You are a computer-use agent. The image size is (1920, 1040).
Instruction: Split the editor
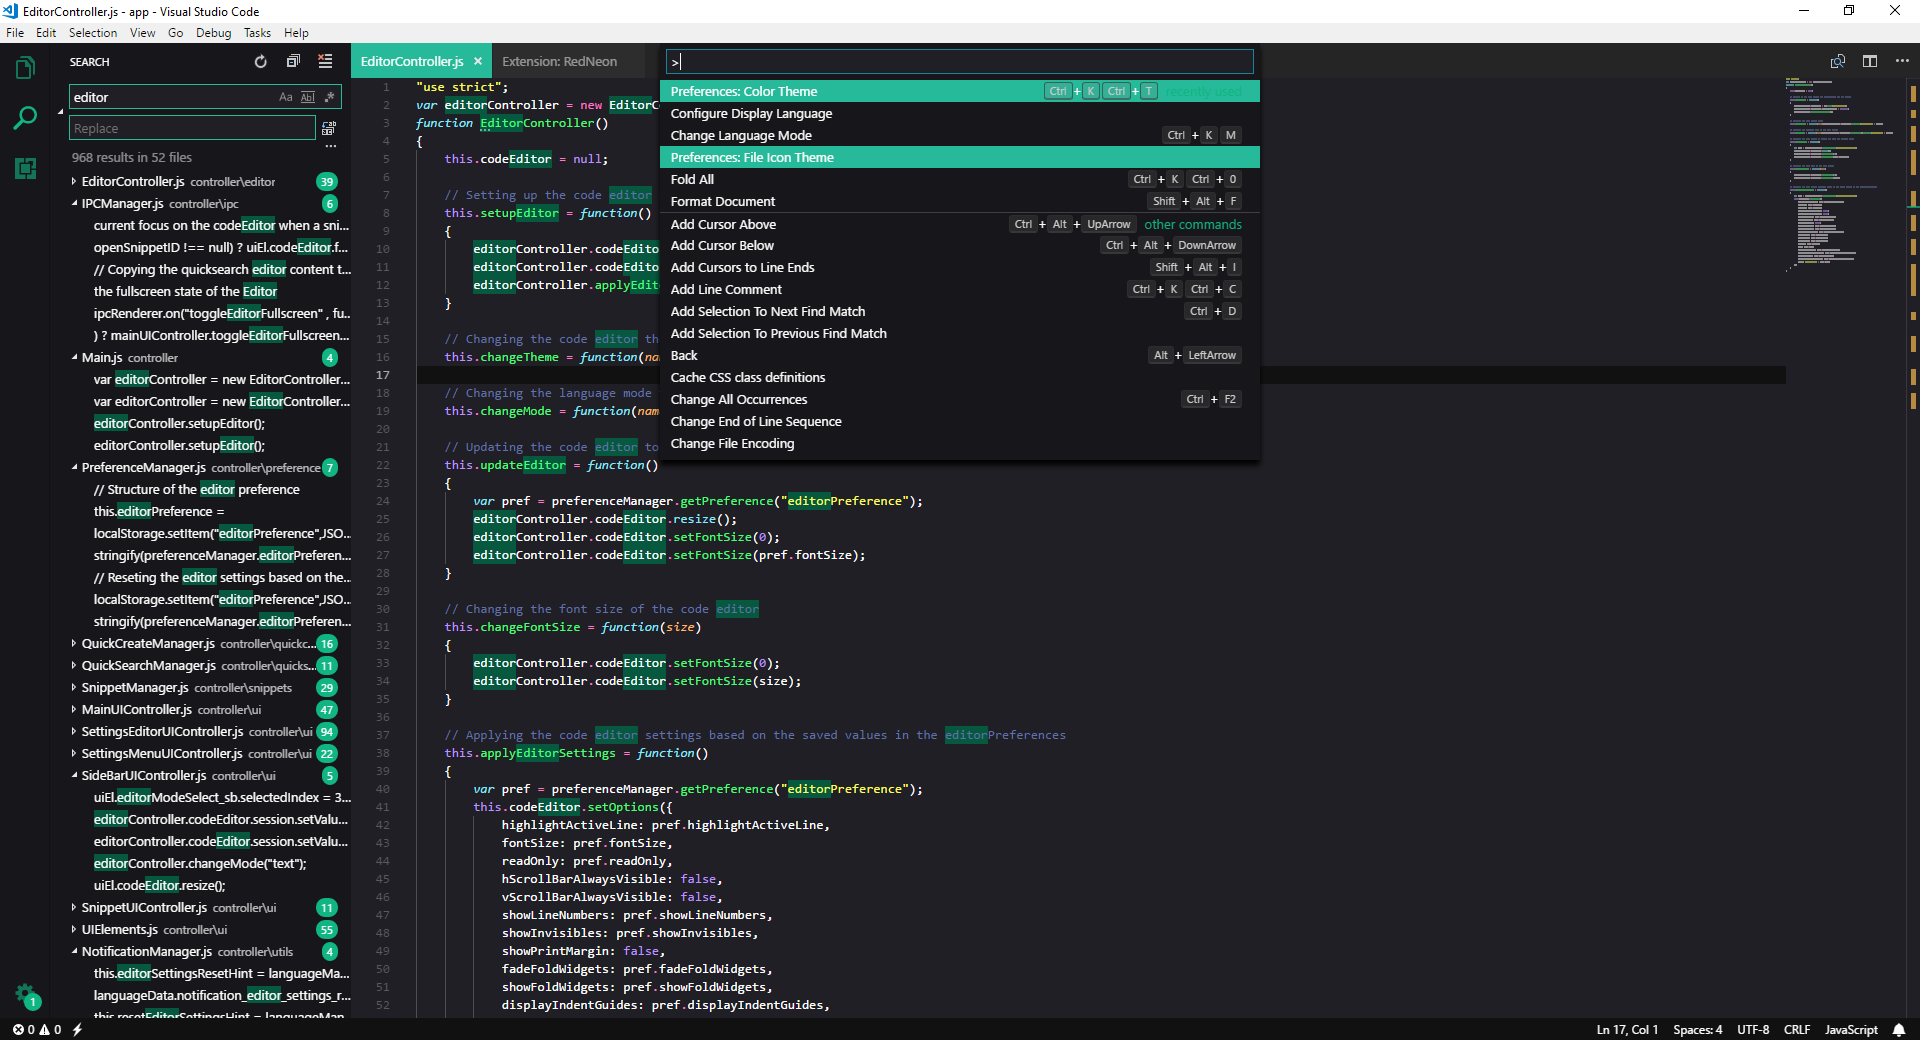coord(1870,62)
